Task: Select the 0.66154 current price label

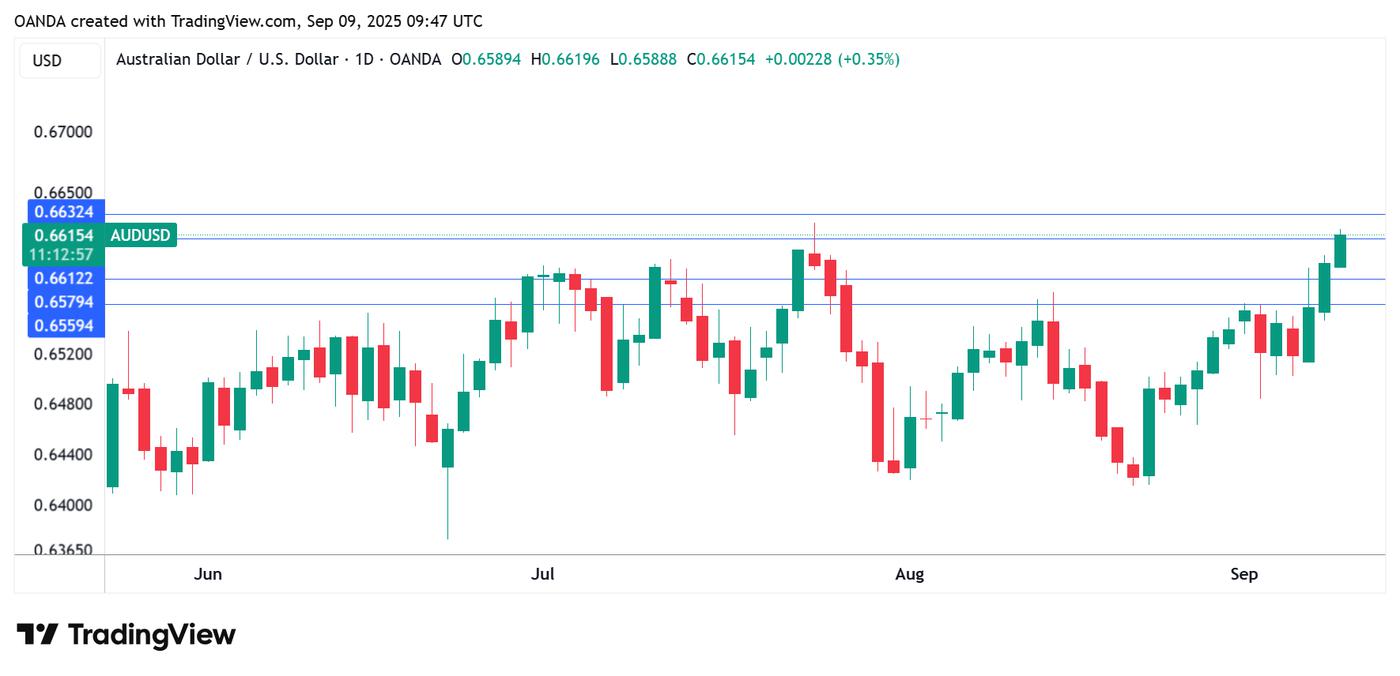Action: click(63, 236)
